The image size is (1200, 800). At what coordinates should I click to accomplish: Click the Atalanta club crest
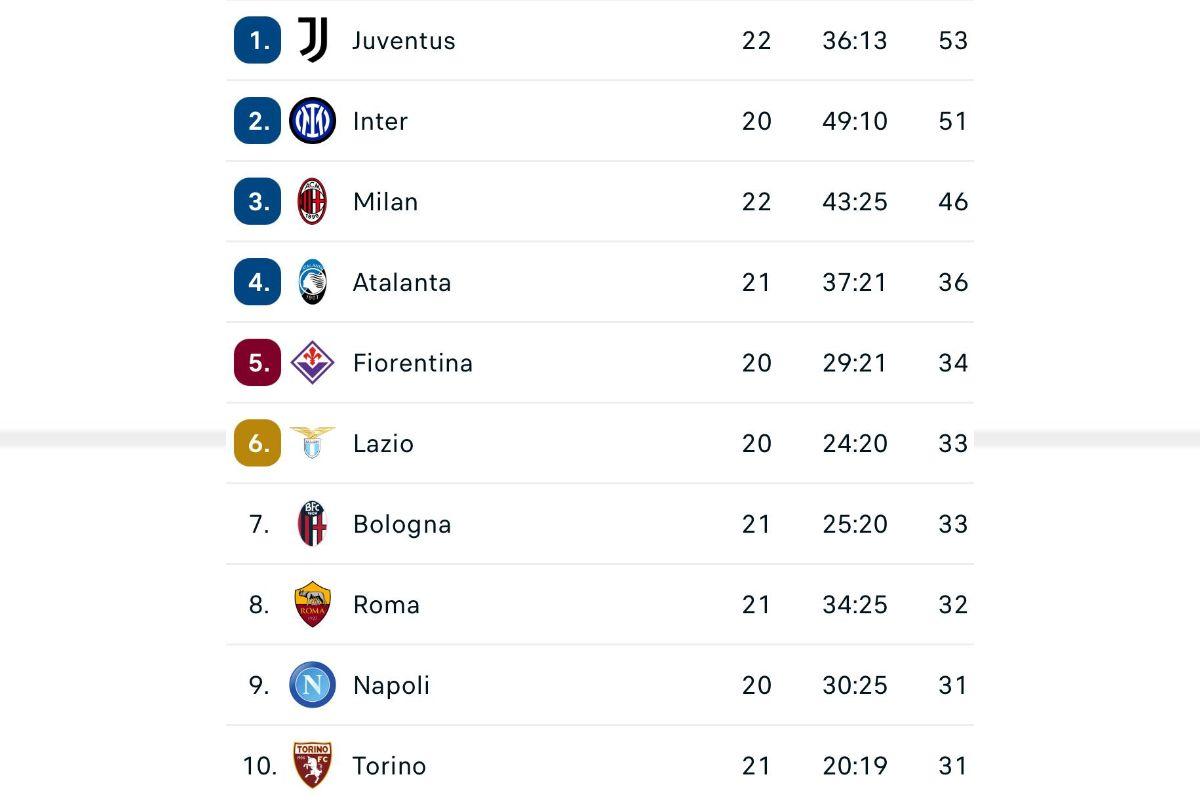312,282
